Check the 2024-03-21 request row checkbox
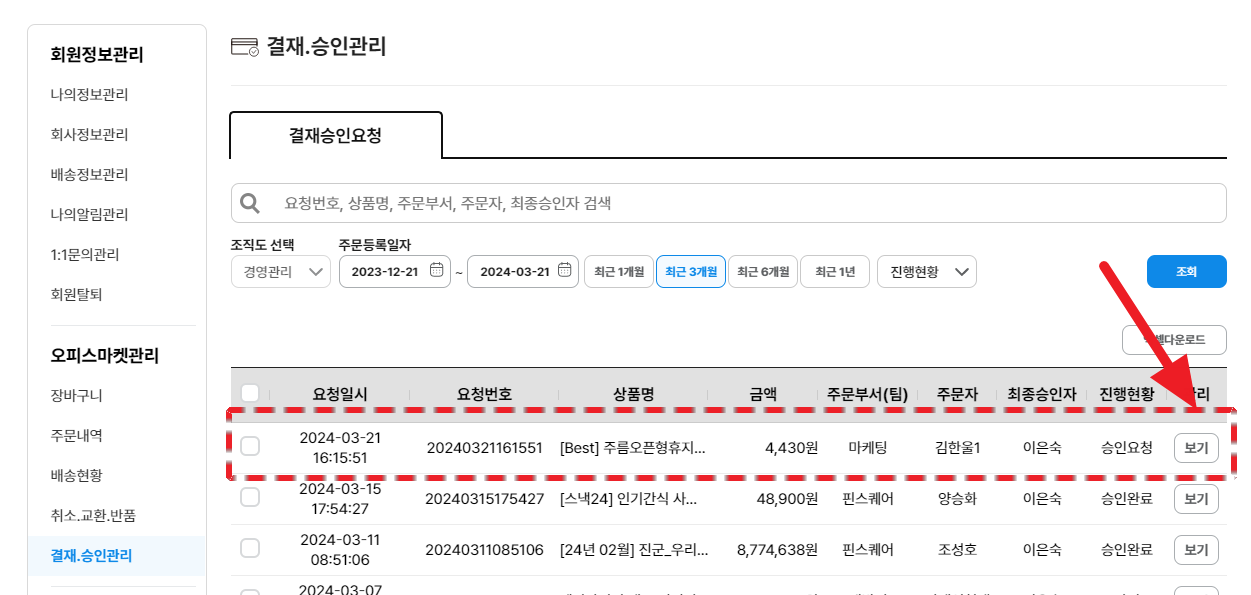 (250, 446)
